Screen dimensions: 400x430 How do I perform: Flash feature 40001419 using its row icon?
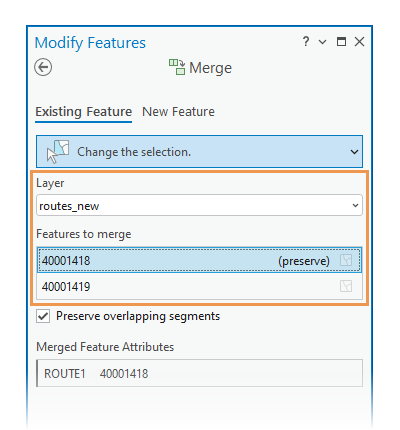346,286
